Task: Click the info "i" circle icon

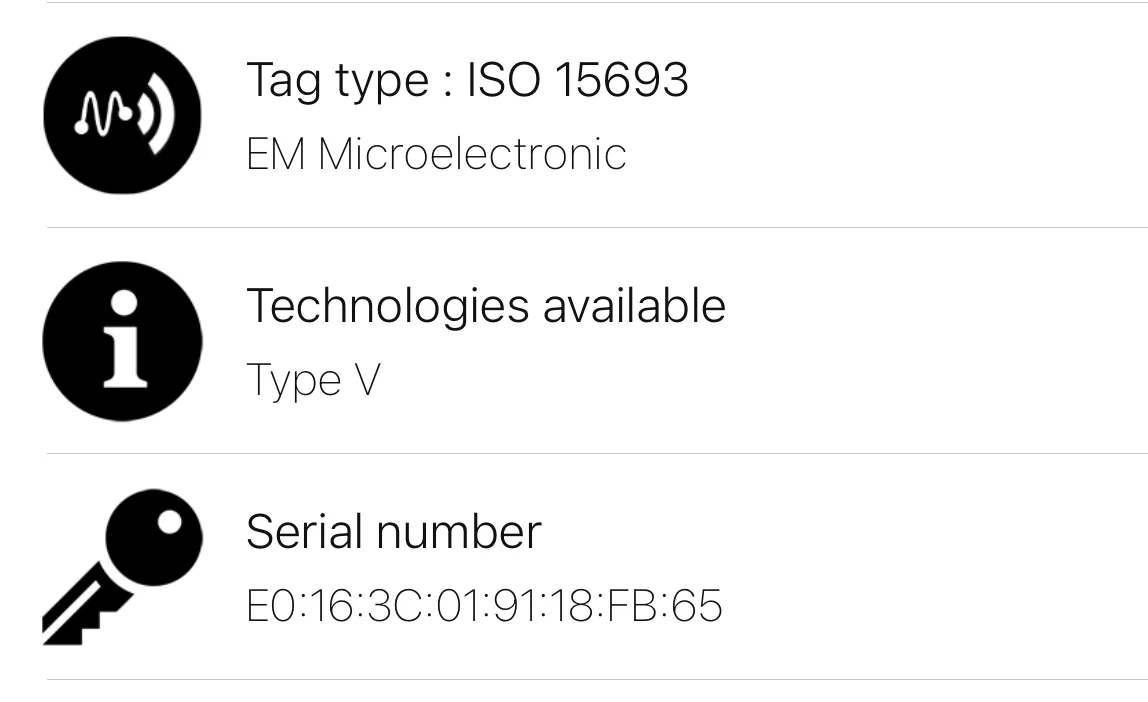Action: 122,341
